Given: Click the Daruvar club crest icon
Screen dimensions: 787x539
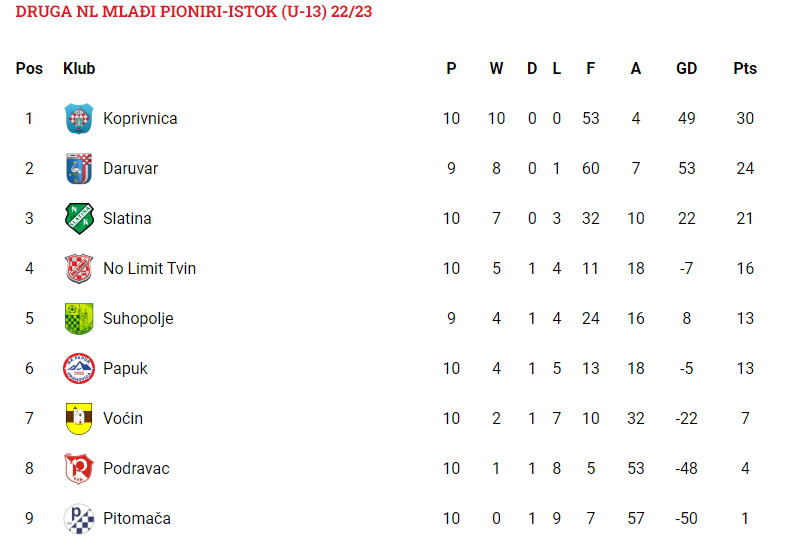Looking at the screenshot, I should tap(79, 169).
